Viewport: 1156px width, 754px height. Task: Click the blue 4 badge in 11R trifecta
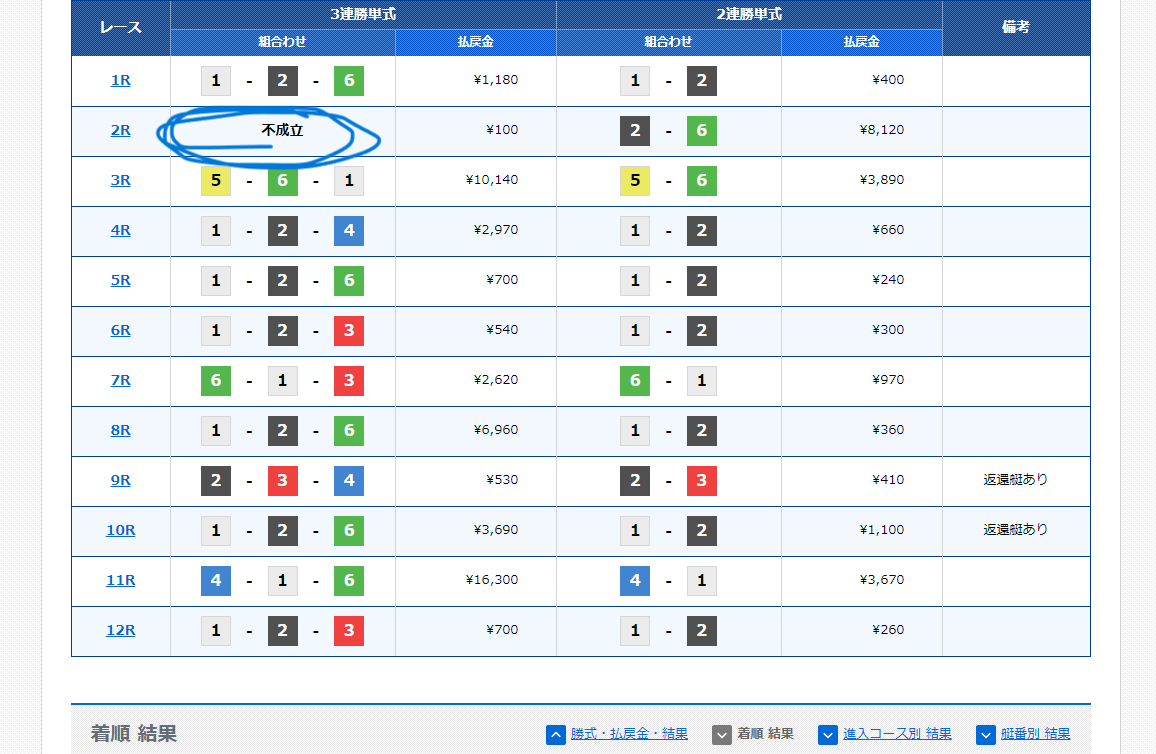click(215, 581)
